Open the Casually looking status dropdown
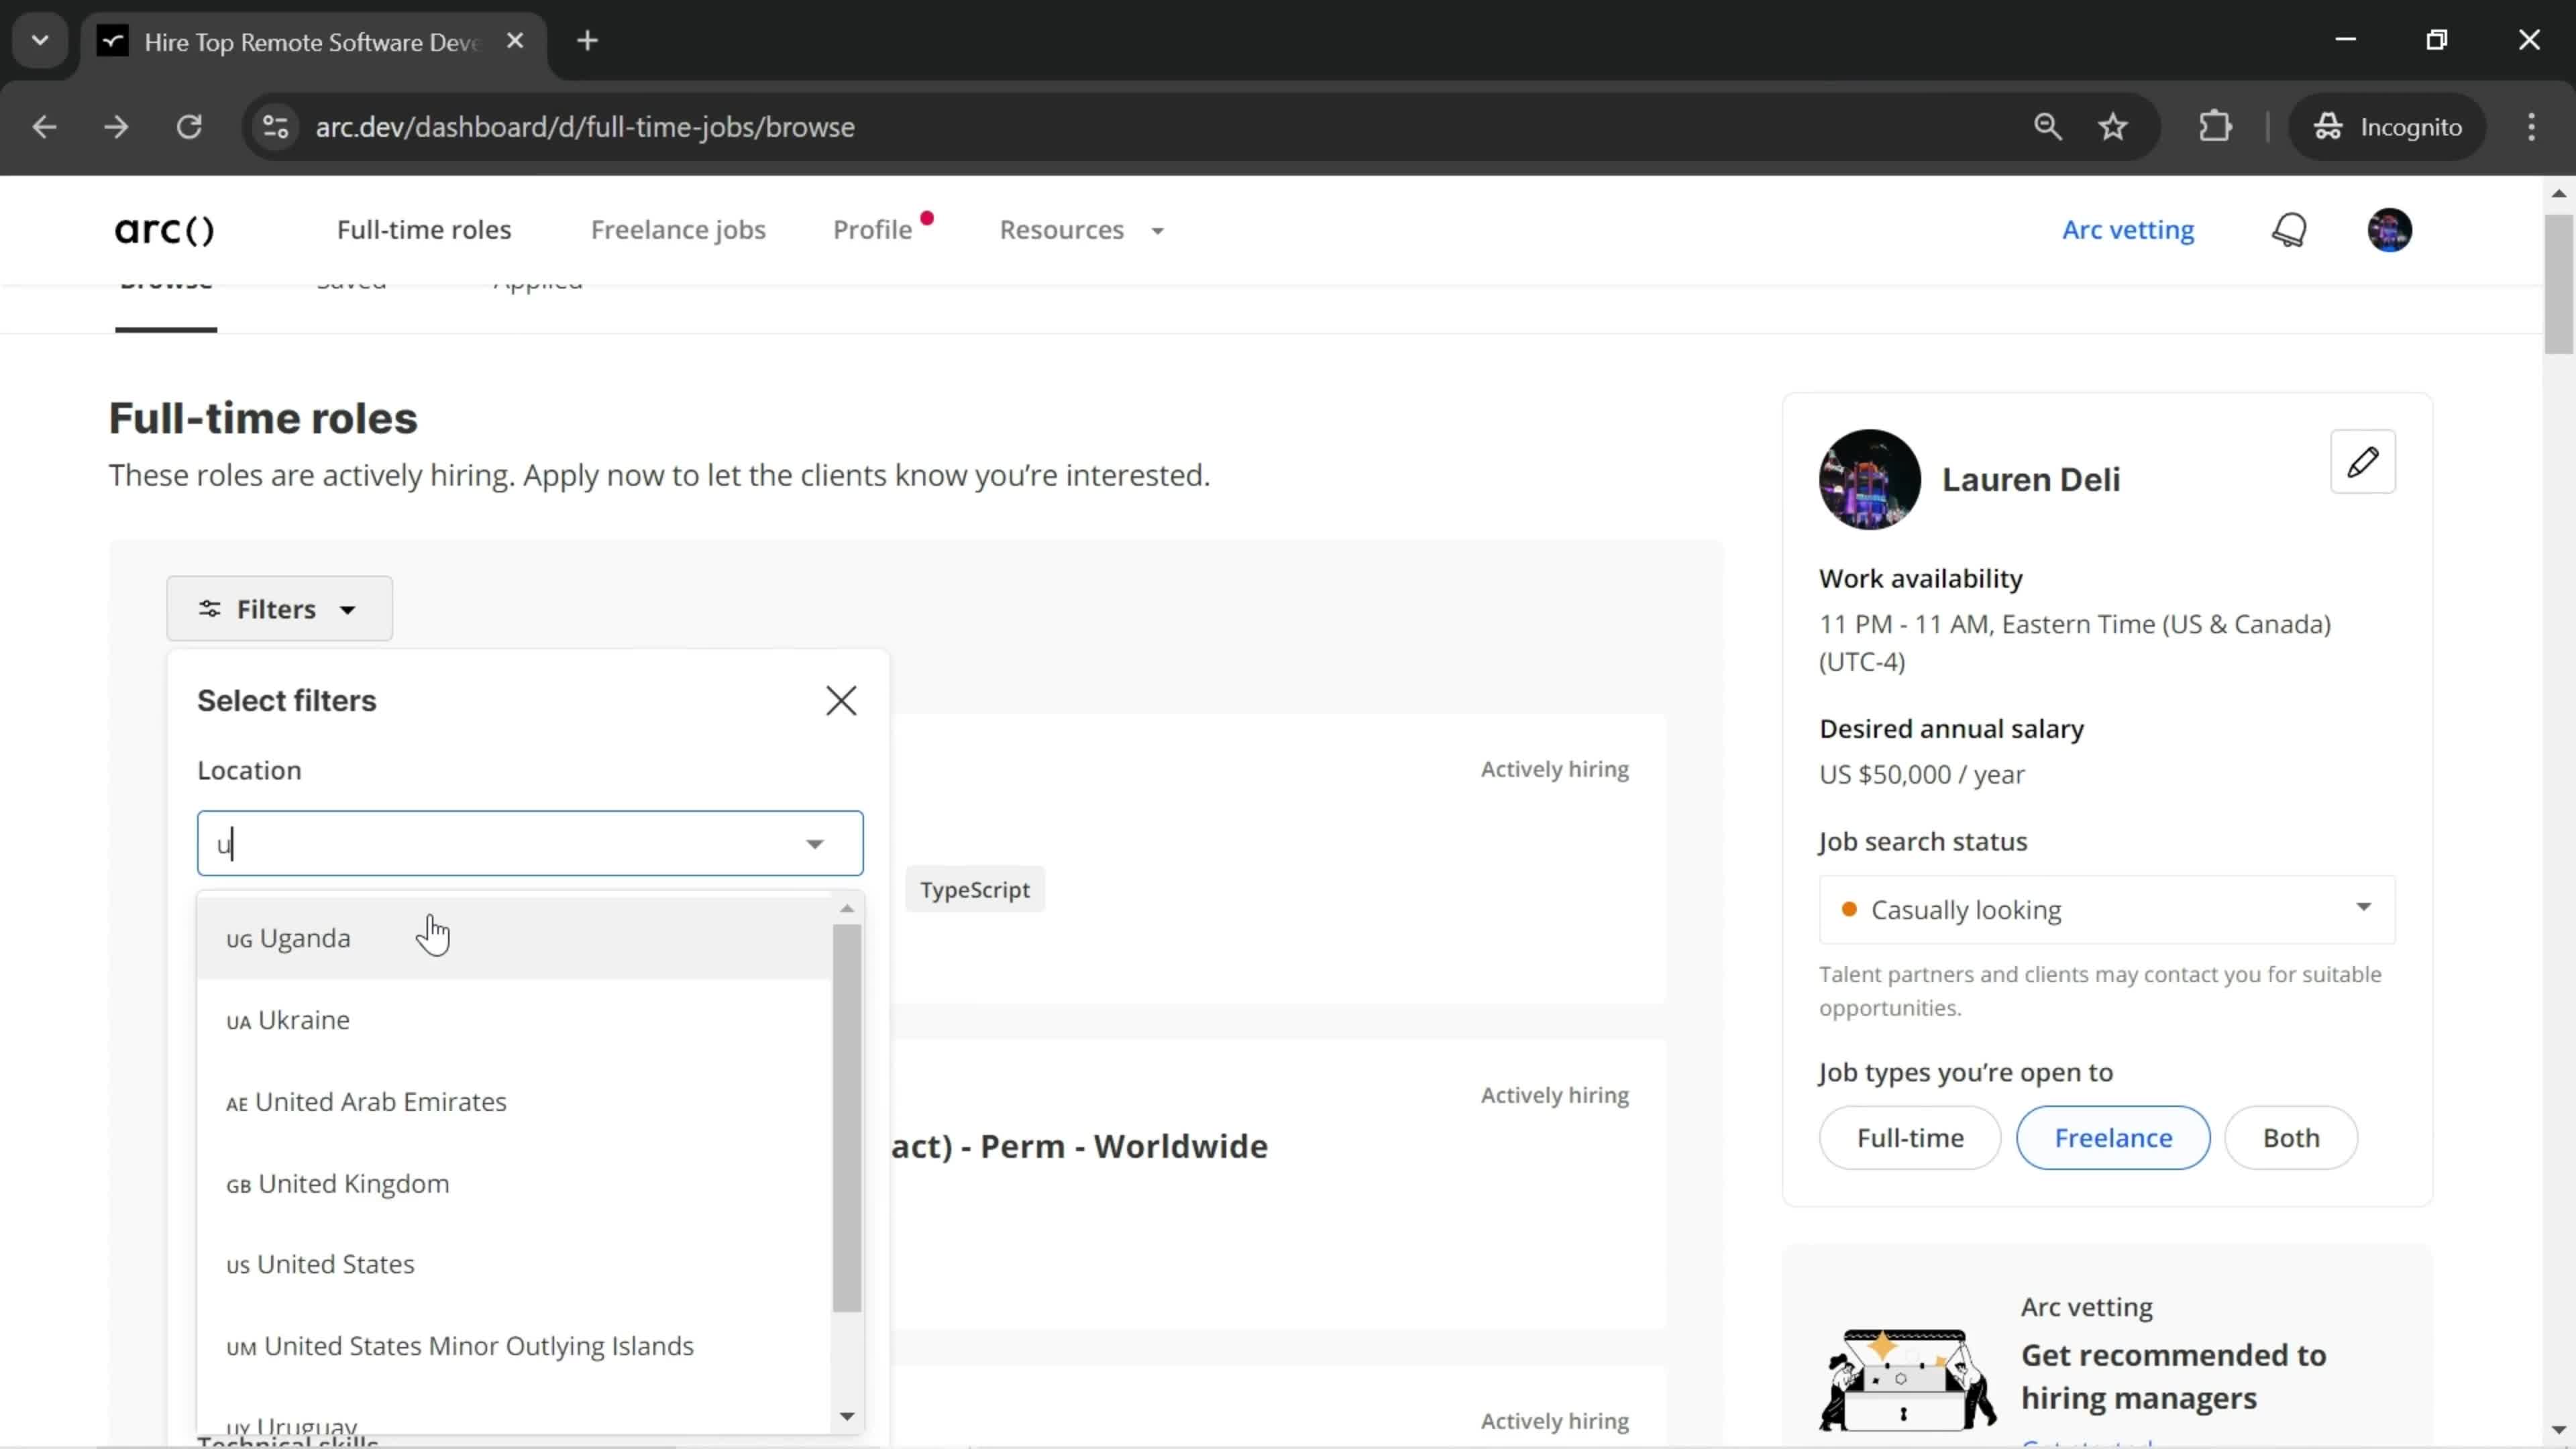The image size is (2576, 1449). click(x=2106, y=910)
